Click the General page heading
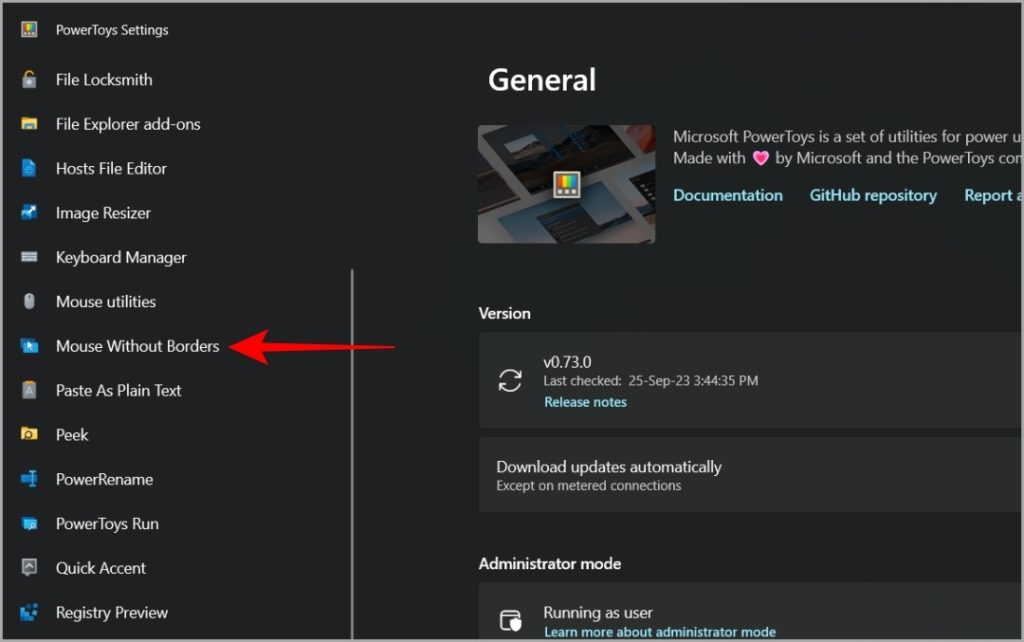The image size is (1024, 642). [x=542, y=80]
